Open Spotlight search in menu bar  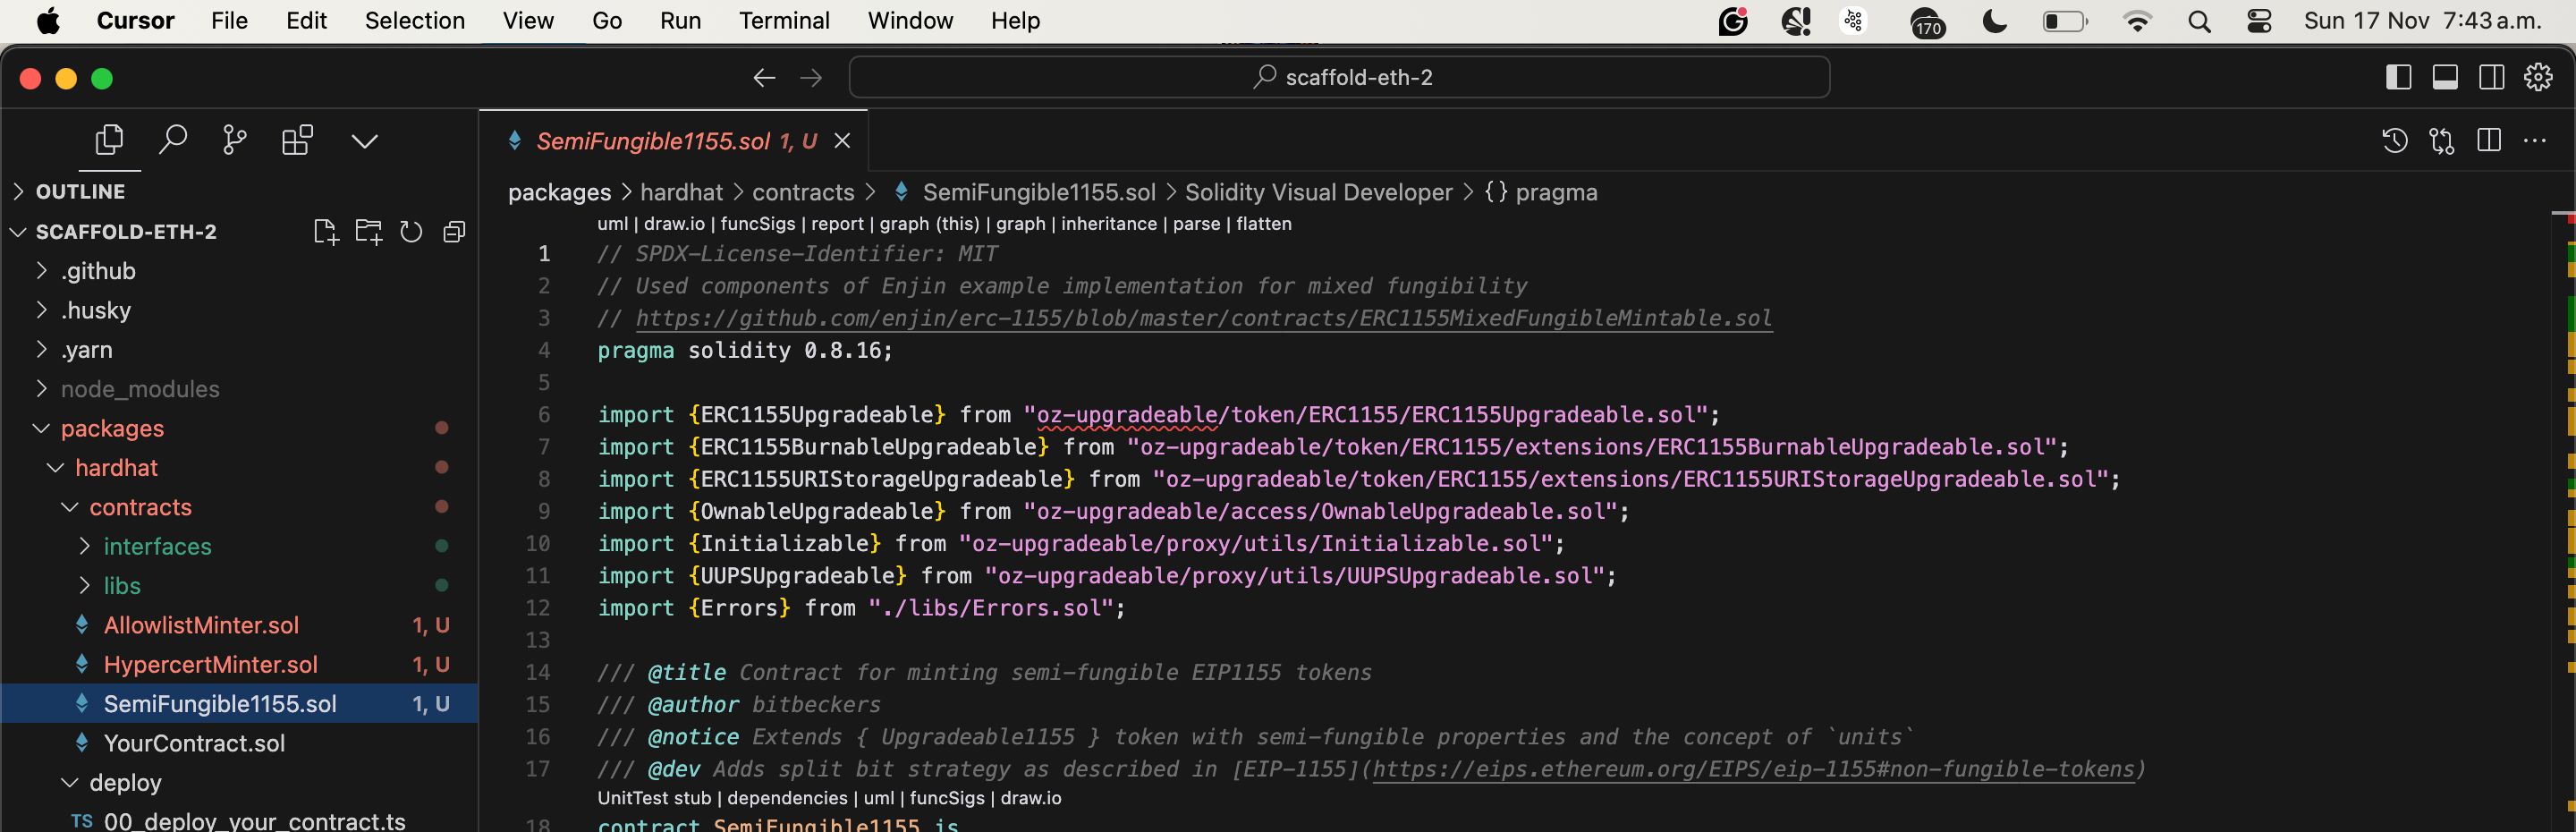point(2199,21)
